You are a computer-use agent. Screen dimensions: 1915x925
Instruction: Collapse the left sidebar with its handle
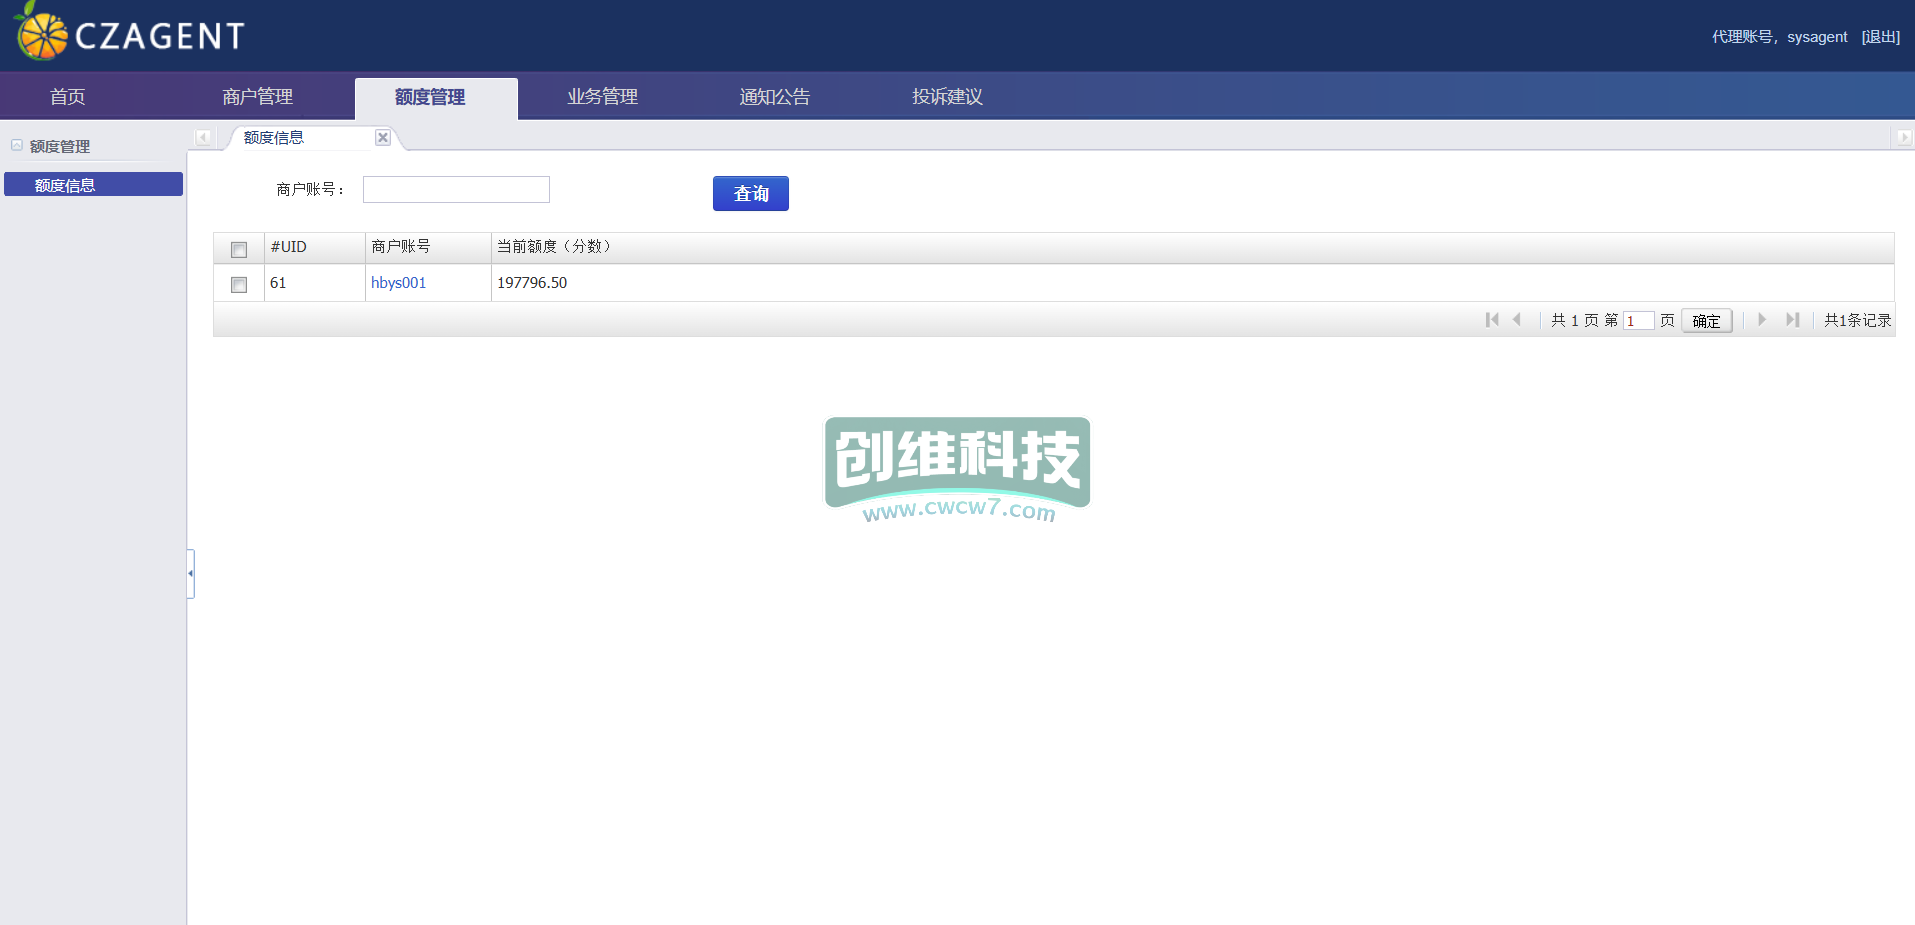(x=190, y=573)
